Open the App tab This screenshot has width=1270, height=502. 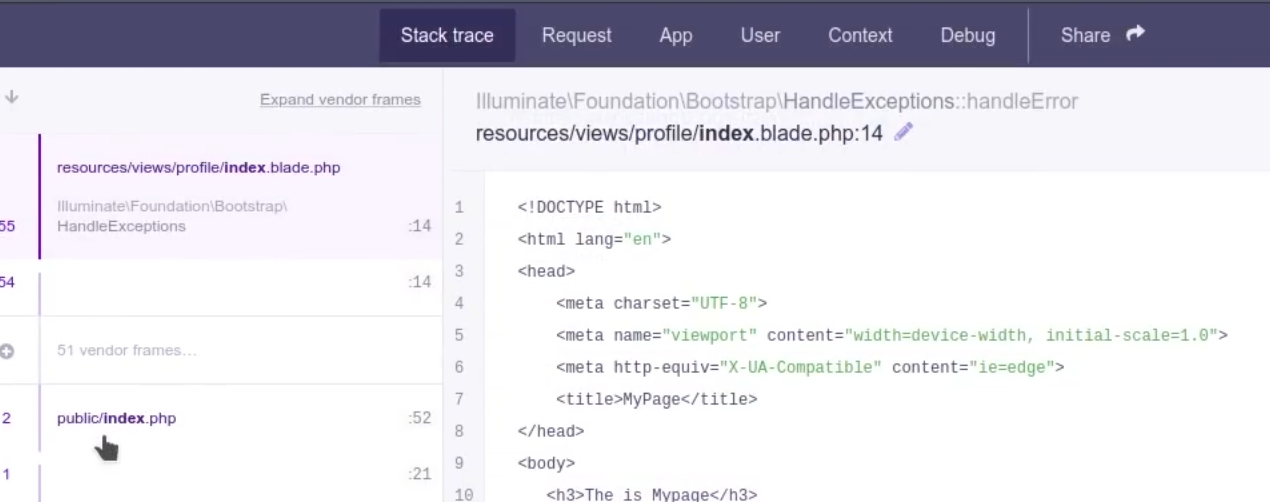676,35
